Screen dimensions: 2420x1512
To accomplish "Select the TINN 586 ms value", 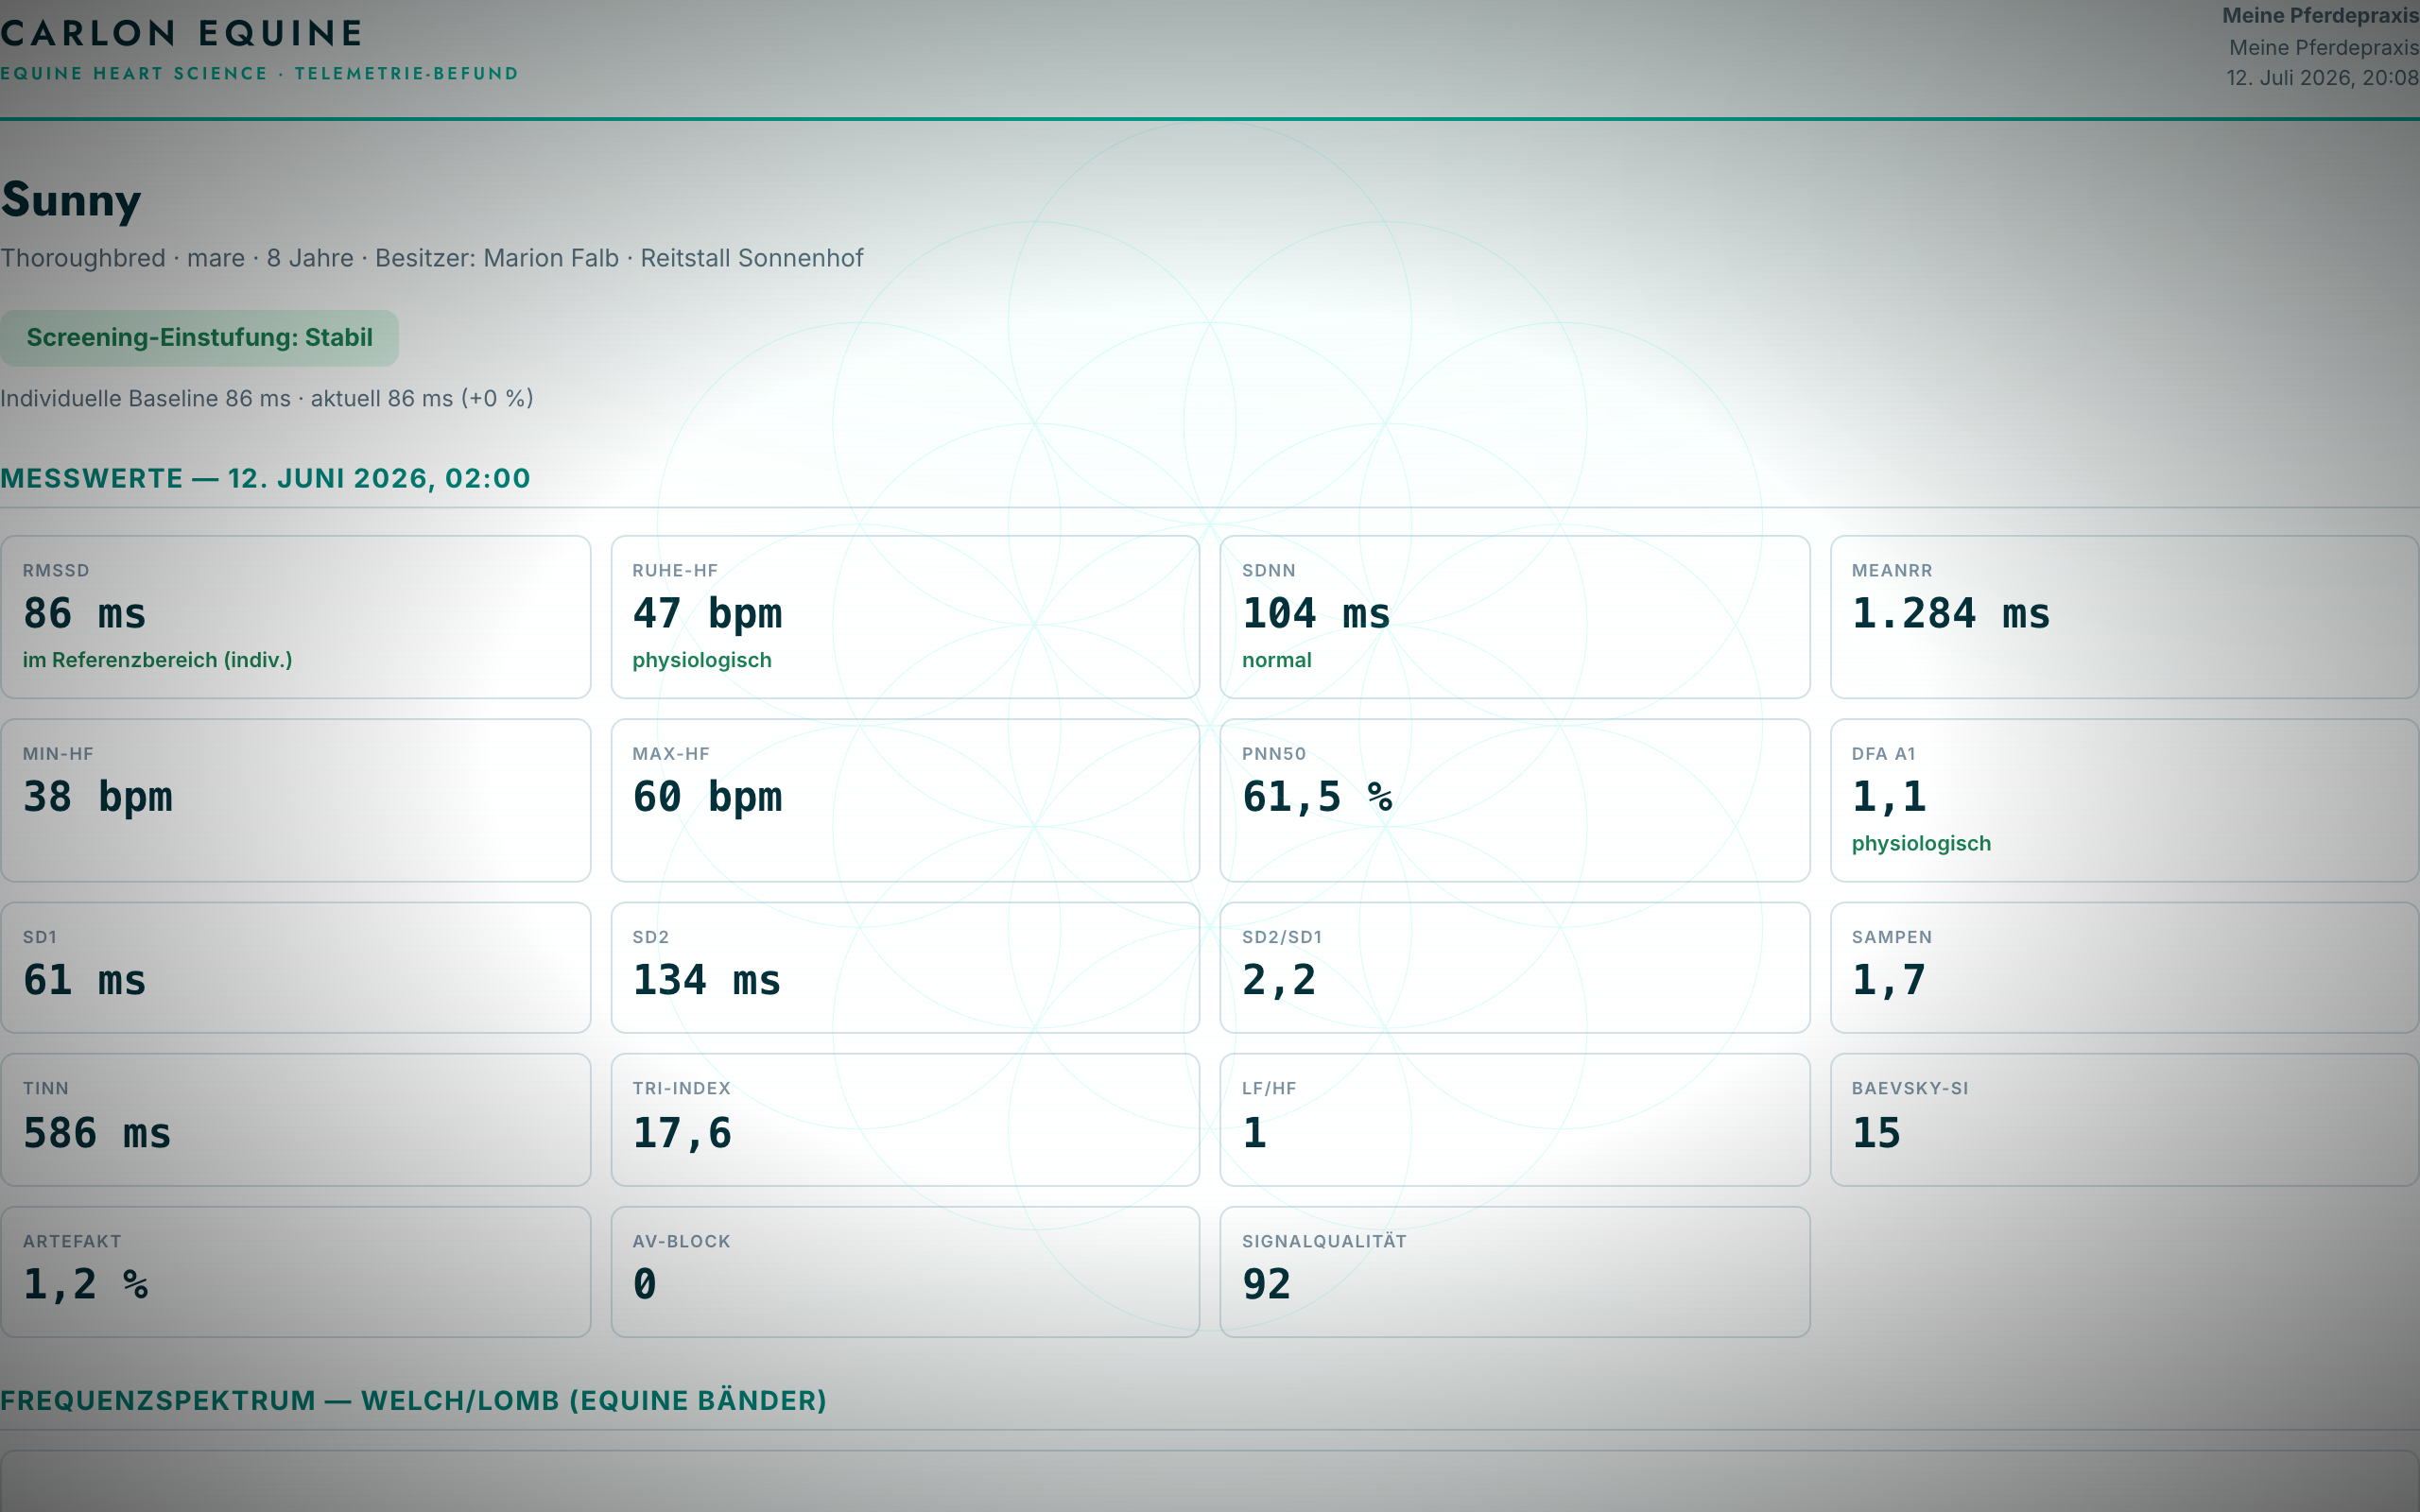I will click(97, 1133).
